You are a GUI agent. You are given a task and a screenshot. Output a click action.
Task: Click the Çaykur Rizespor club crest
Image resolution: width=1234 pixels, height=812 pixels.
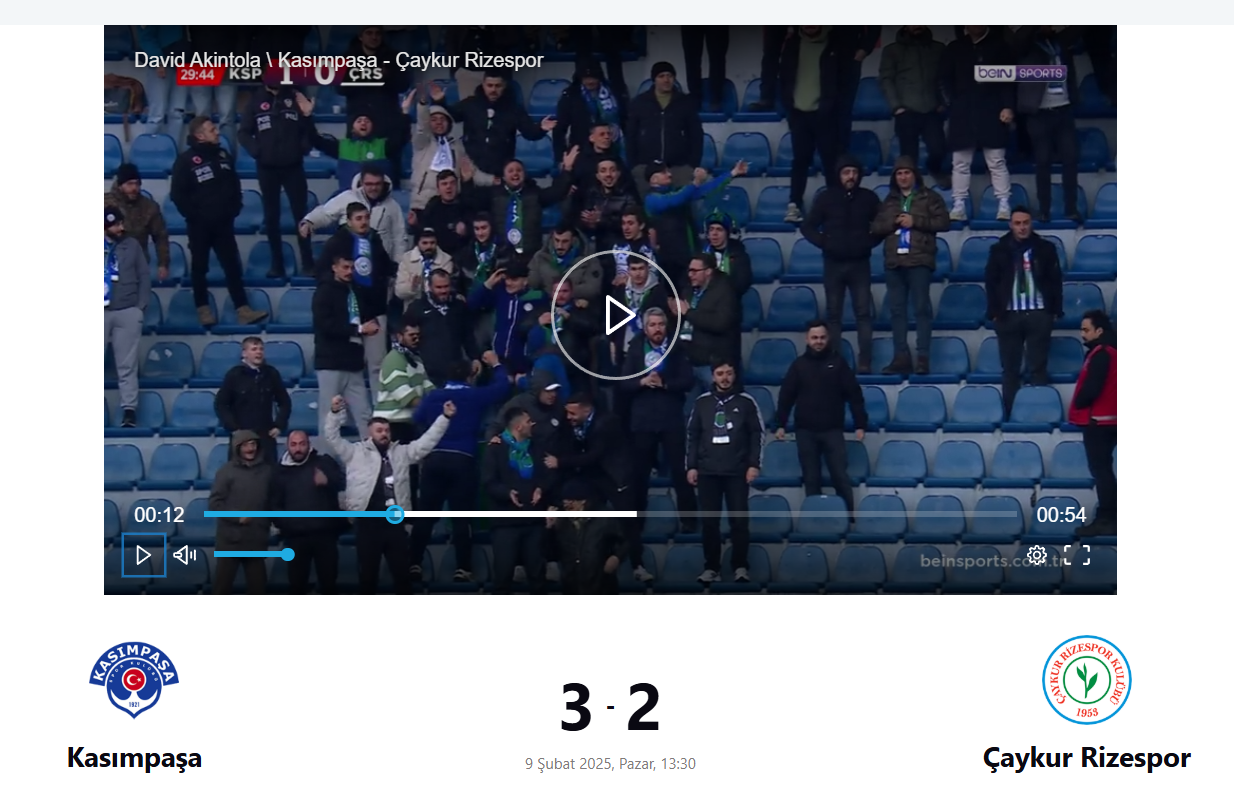click(x=1086, y=680)
